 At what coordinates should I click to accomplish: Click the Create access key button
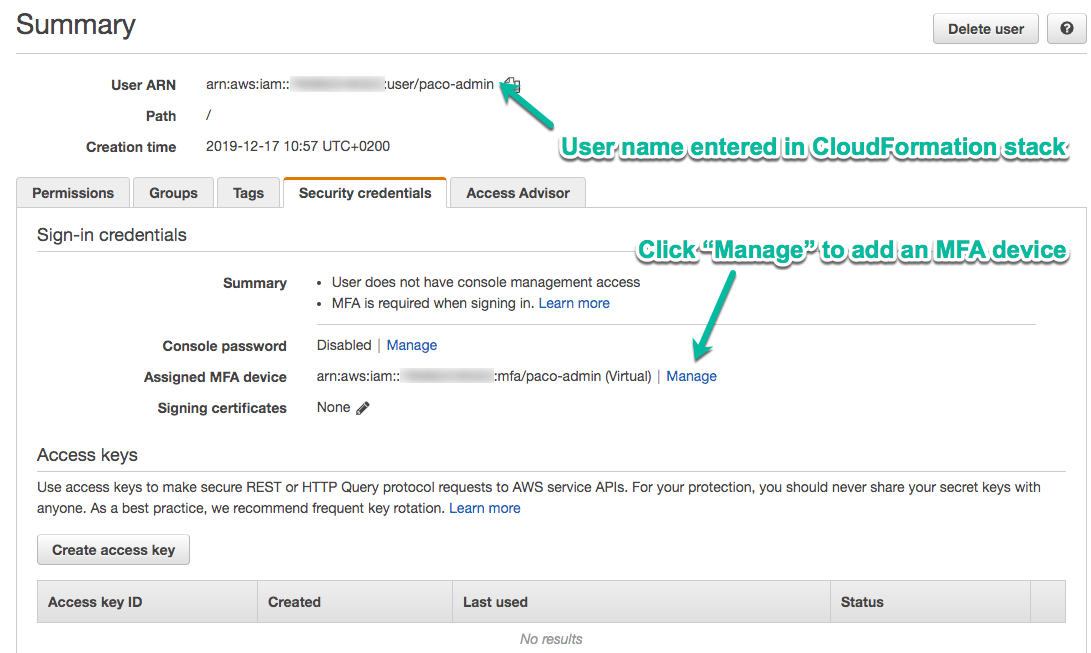pos(113,549)
